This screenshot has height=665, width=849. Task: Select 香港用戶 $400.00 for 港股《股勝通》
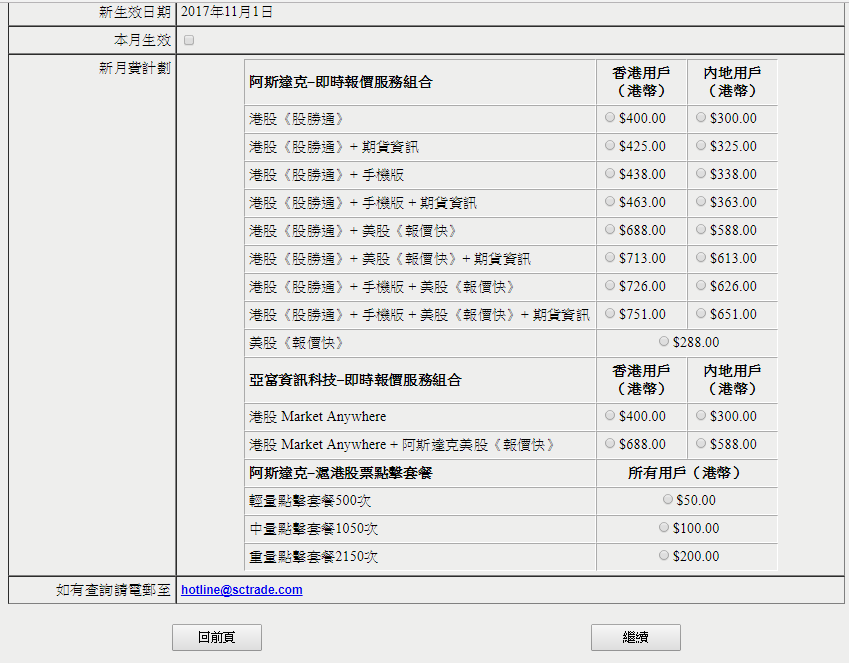click(610, 118)
